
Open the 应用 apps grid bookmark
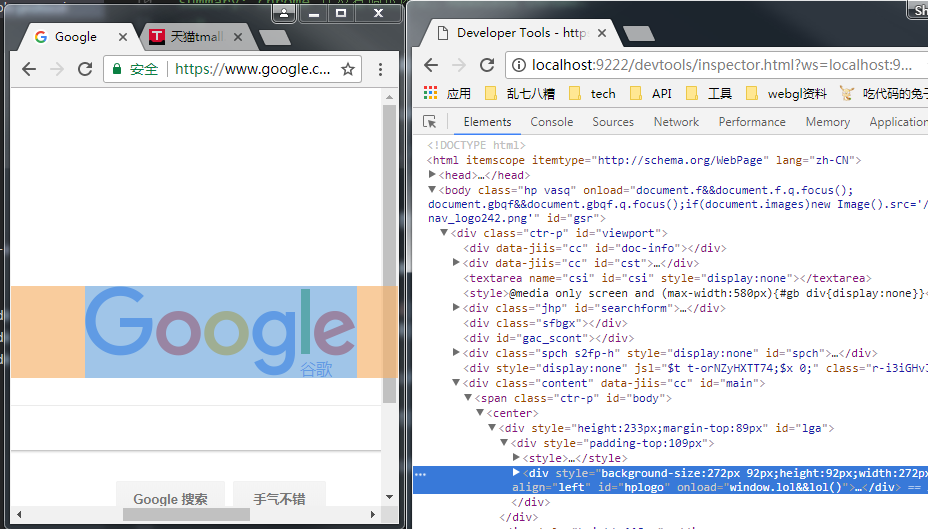click(447, 93)
